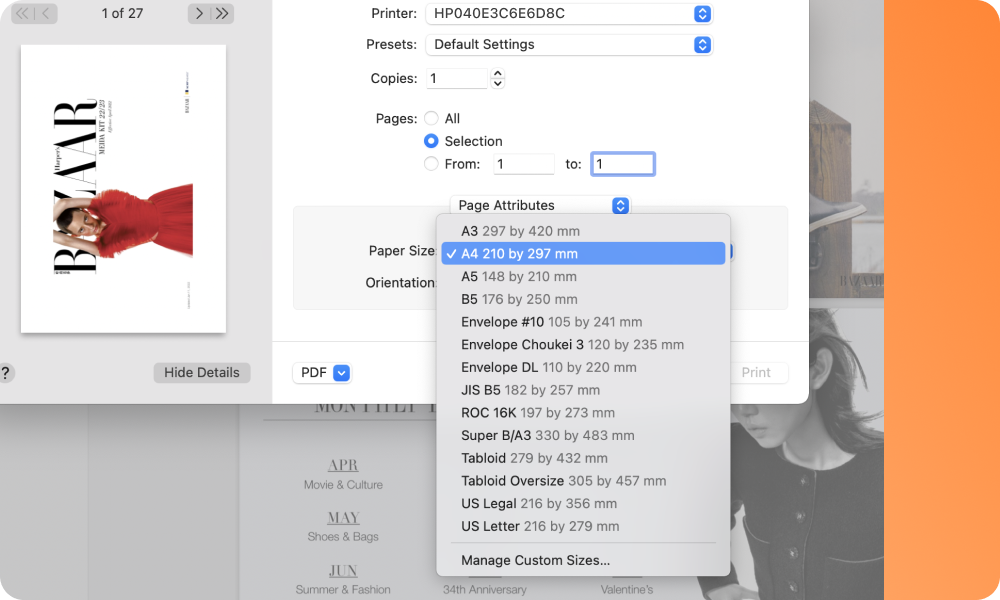Click the Copies stepper arrows
Image resolution: width=1000 pixels, height=600 pixels.
tap(498, 78)
